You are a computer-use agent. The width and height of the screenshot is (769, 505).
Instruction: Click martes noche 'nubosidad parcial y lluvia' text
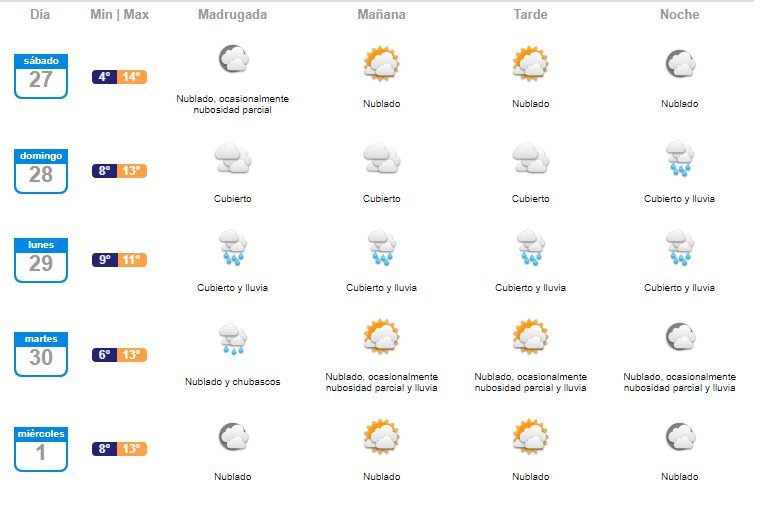[x=680, y=388]
